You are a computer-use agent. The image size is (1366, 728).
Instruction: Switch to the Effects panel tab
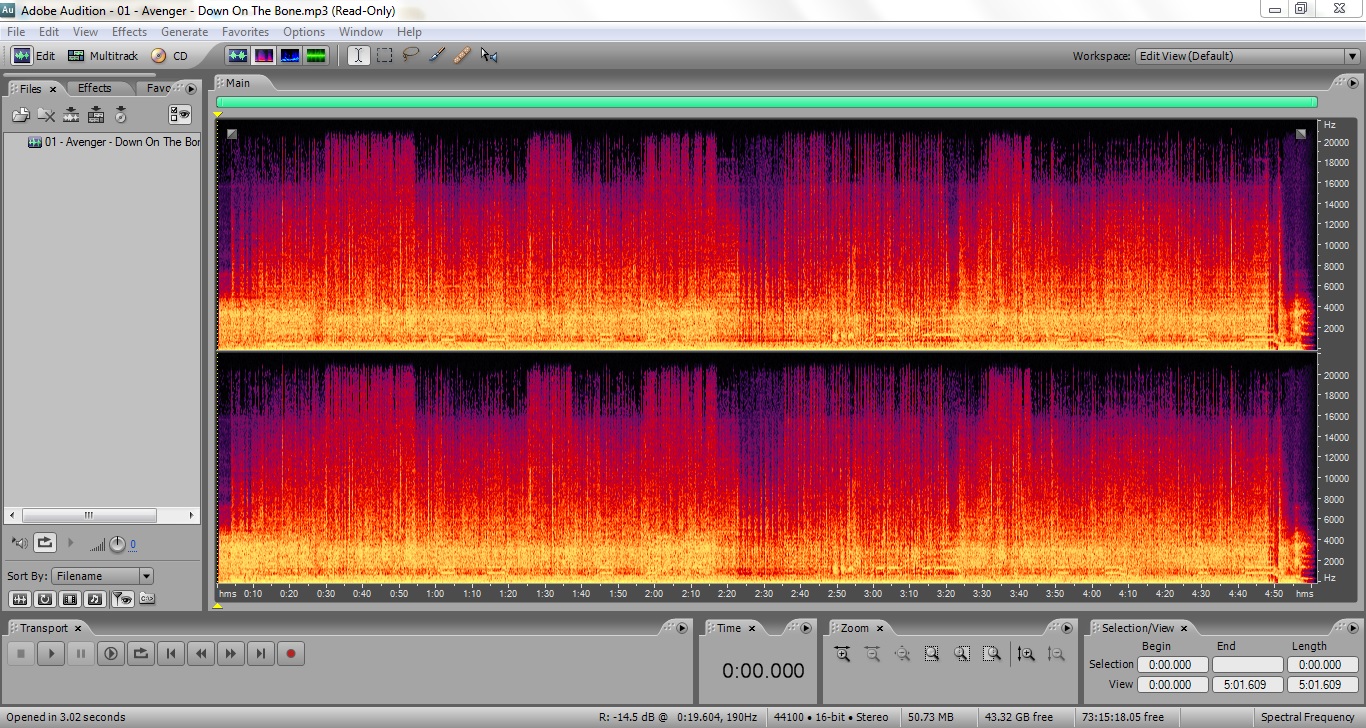[95, 88]
